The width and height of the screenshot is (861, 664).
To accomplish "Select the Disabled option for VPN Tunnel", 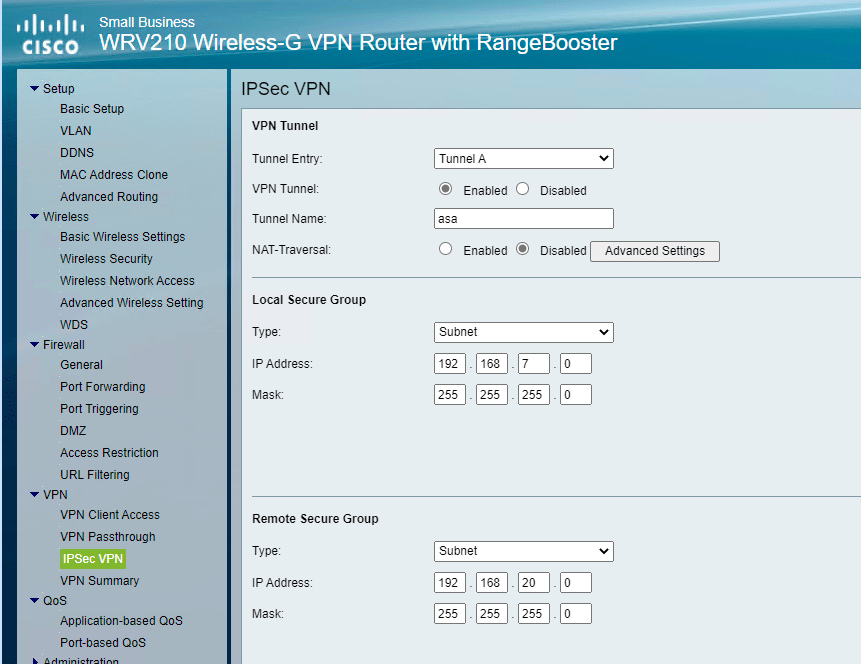I will 523,189.
